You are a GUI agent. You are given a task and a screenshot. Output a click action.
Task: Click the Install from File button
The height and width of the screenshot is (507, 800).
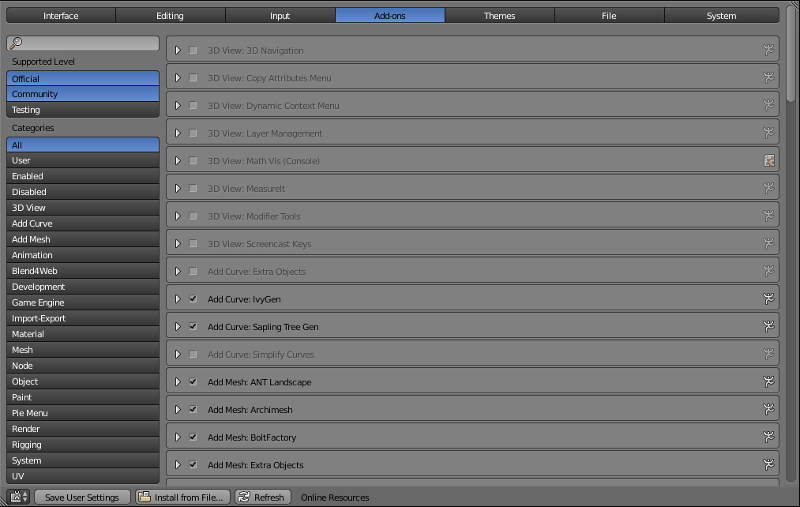click(183, 497)
